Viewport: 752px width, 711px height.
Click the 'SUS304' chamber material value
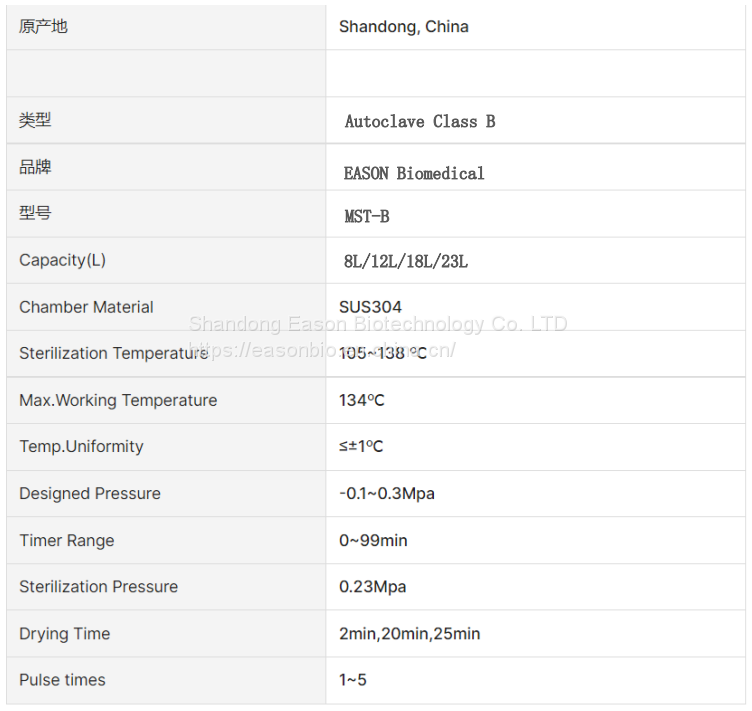(370, 307)
